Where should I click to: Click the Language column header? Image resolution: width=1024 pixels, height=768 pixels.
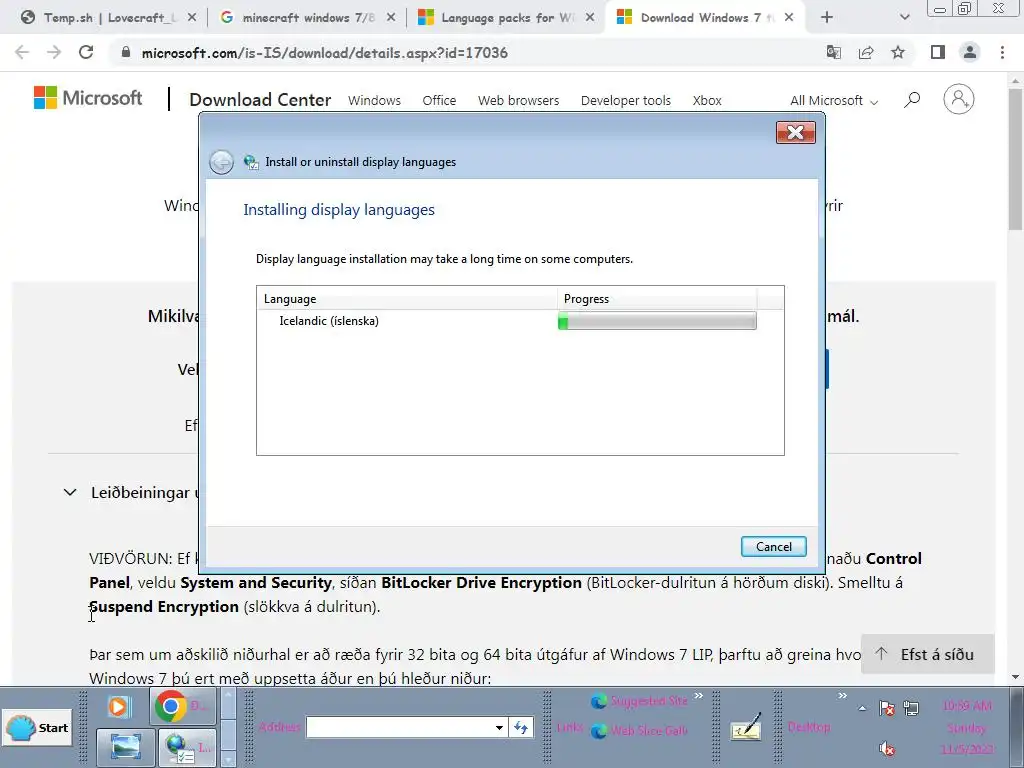pos(407,298)
